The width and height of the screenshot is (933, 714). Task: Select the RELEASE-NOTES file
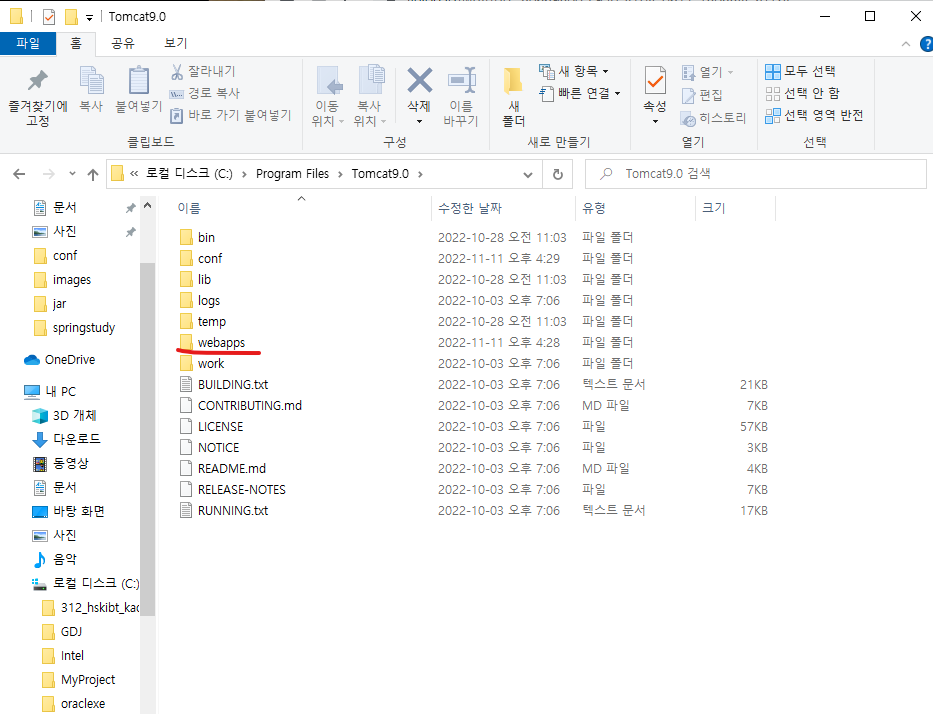[x=242, y=490]
